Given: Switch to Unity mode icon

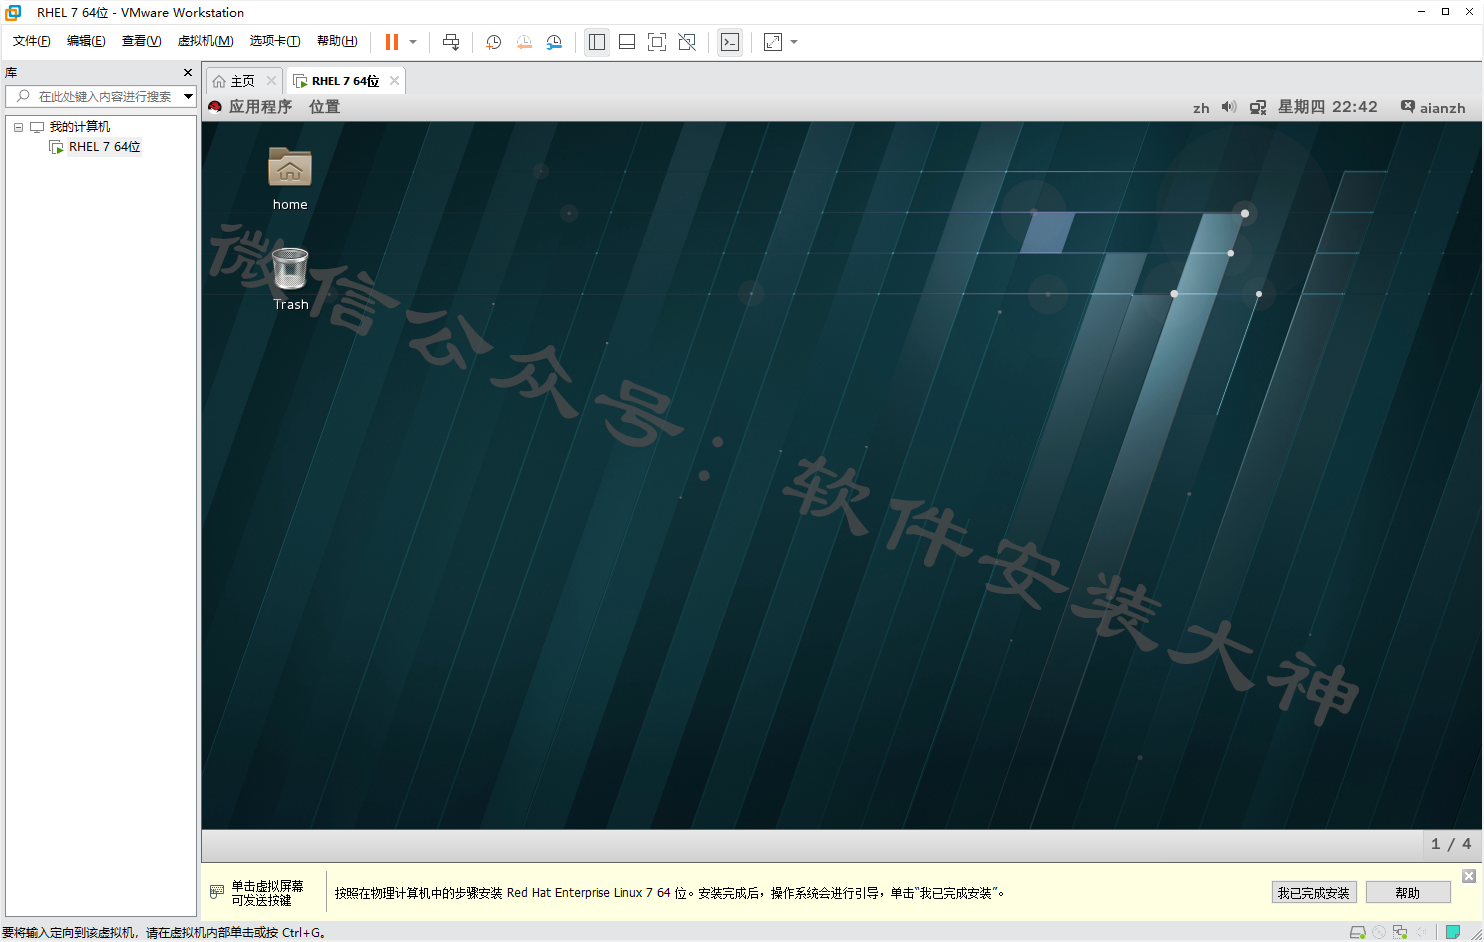Looking at the screenshot, I should 687,42.
